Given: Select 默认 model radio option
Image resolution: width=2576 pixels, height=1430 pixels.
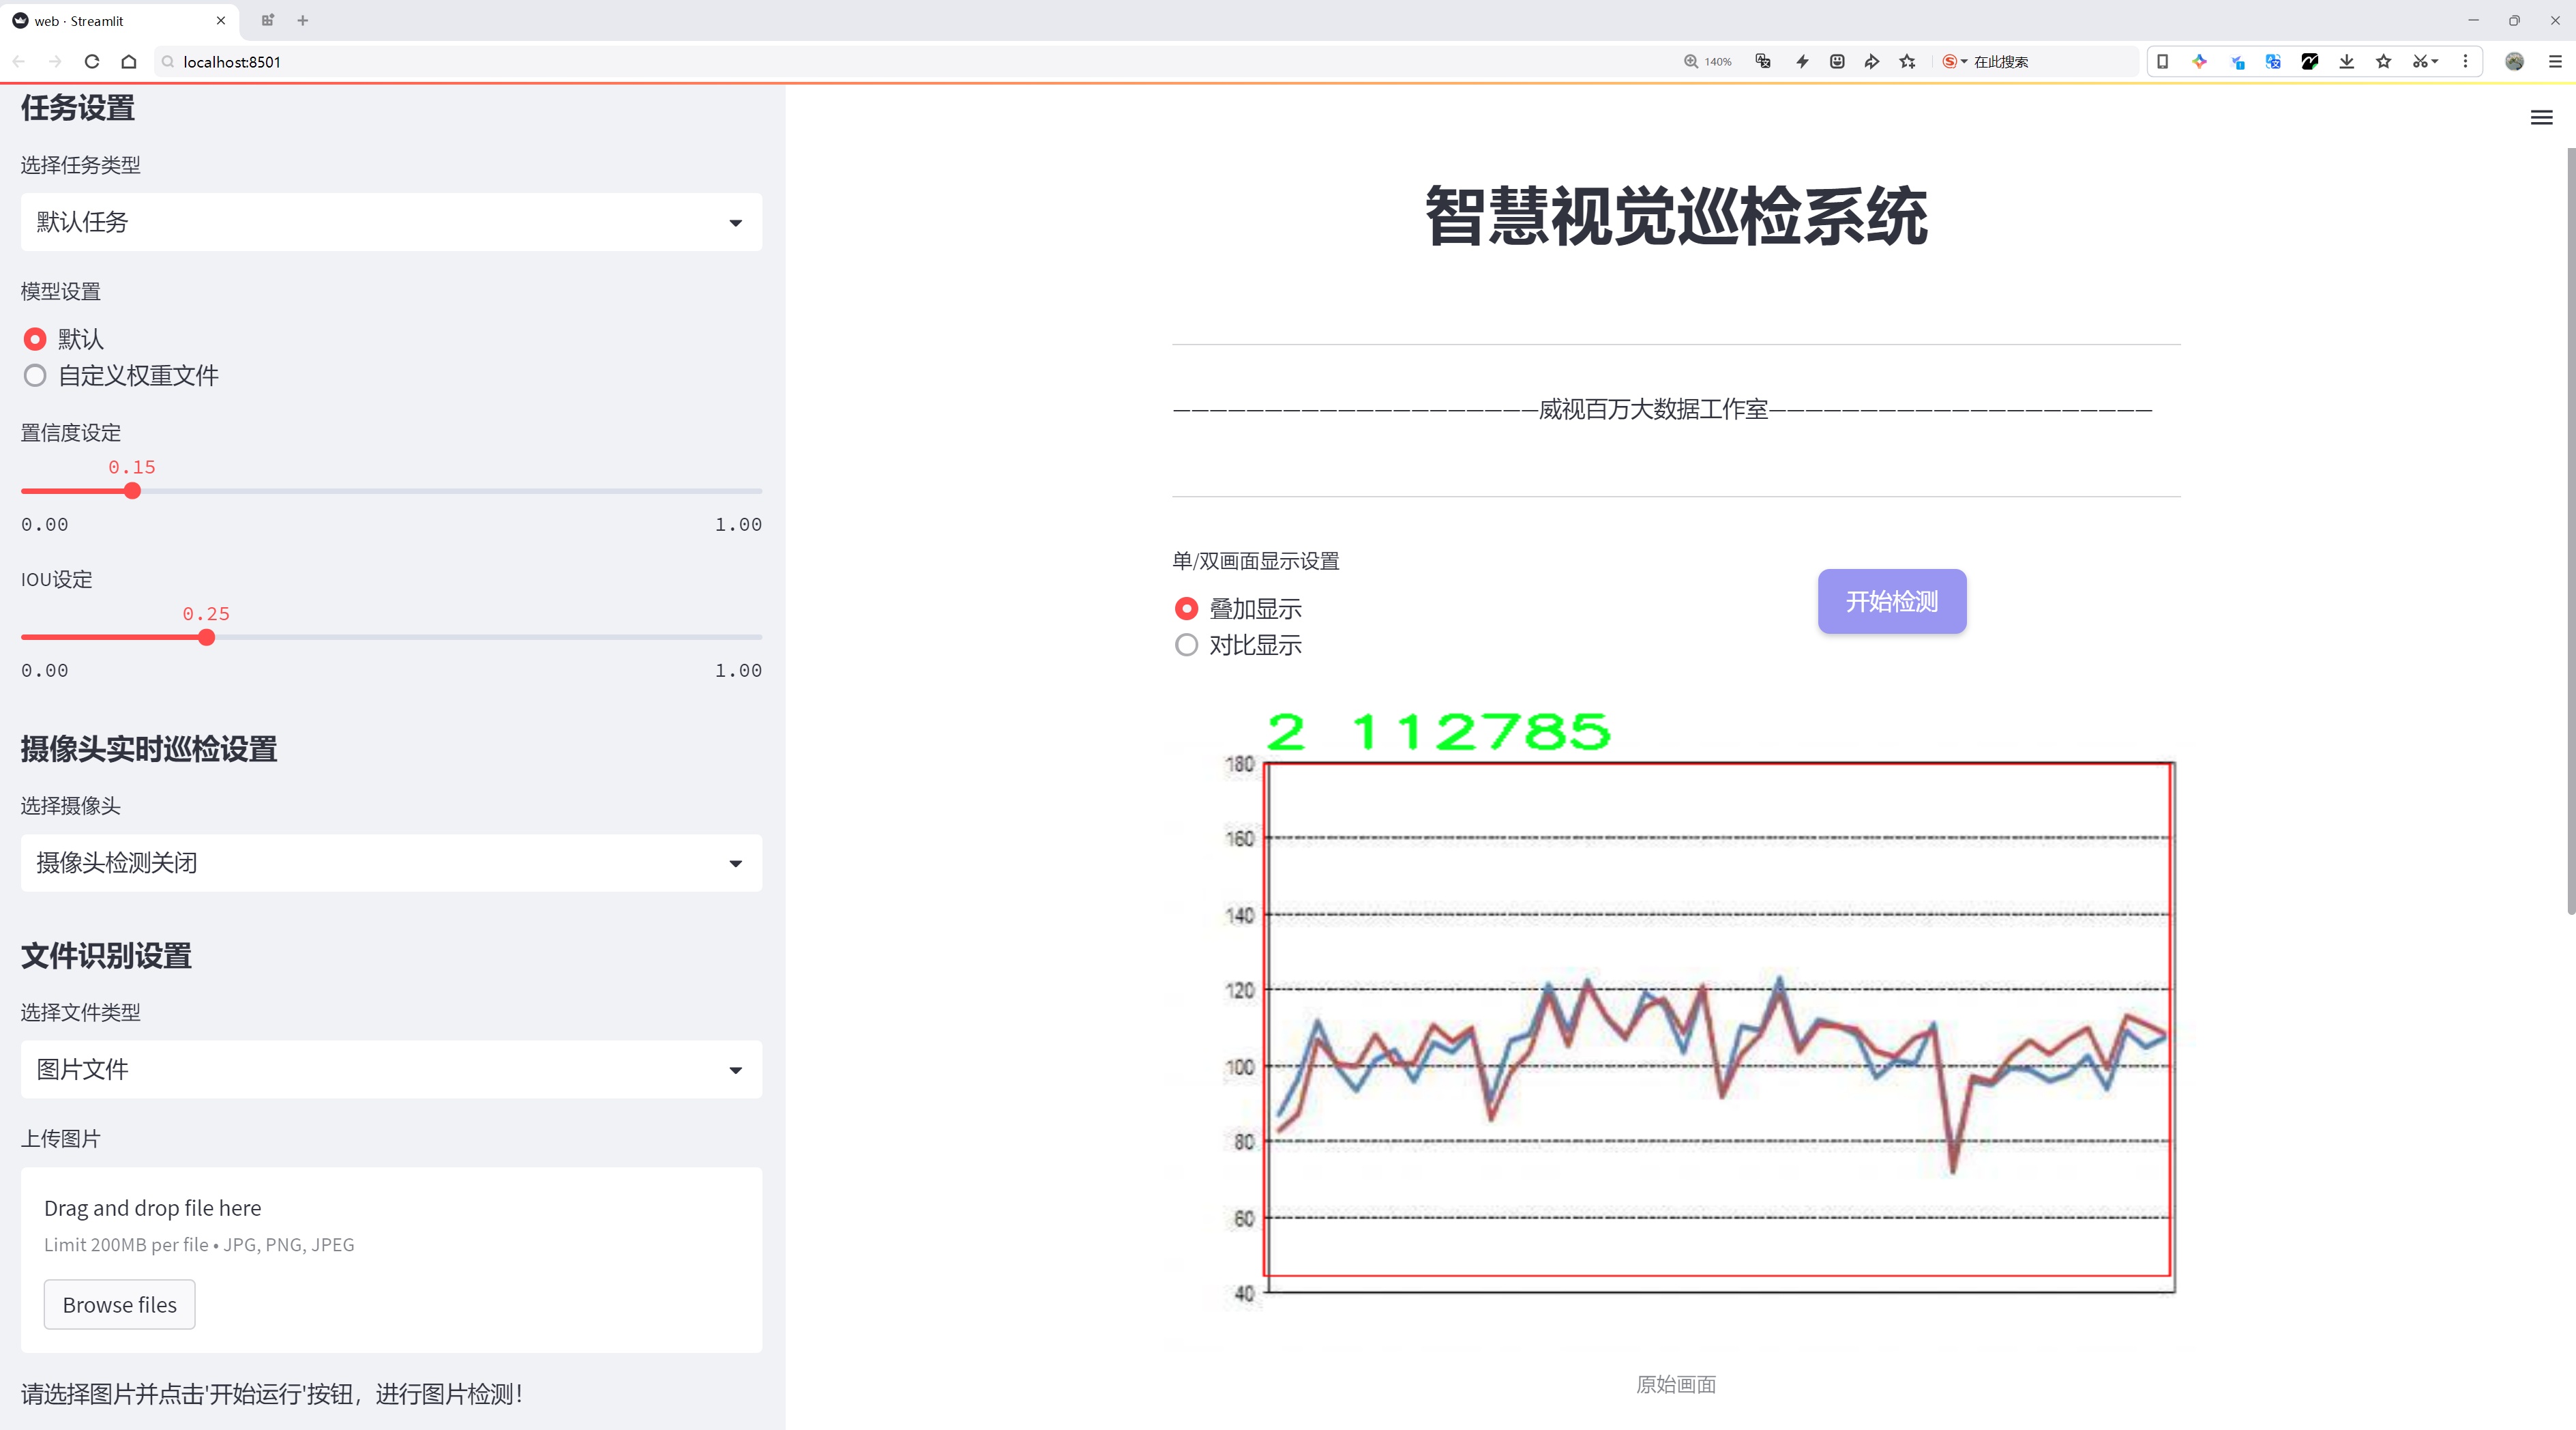Looking at the screenshot, I should point(36,340).
